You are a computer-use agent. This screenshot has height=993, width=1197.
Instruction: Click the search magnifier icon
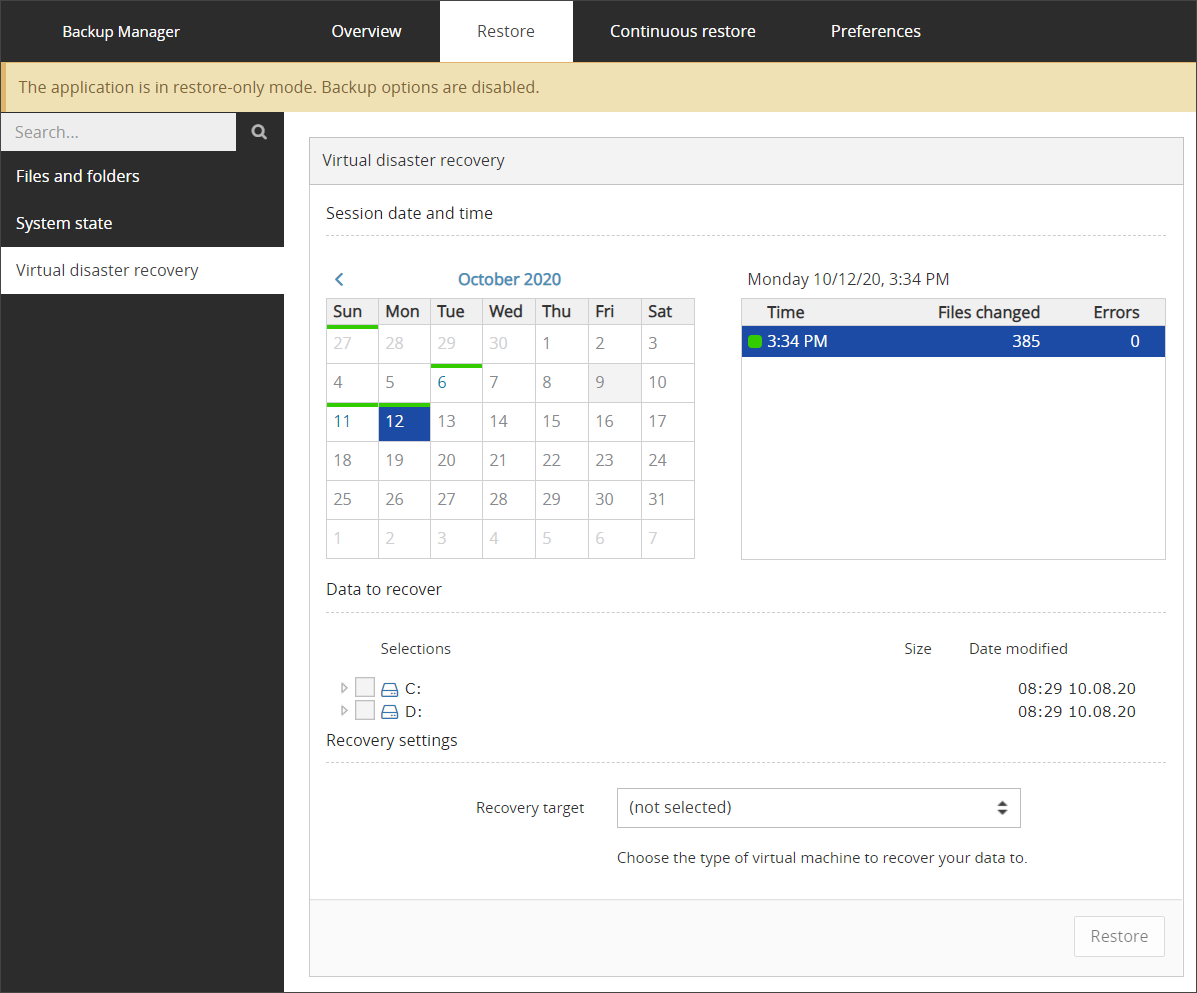point(259,132)
